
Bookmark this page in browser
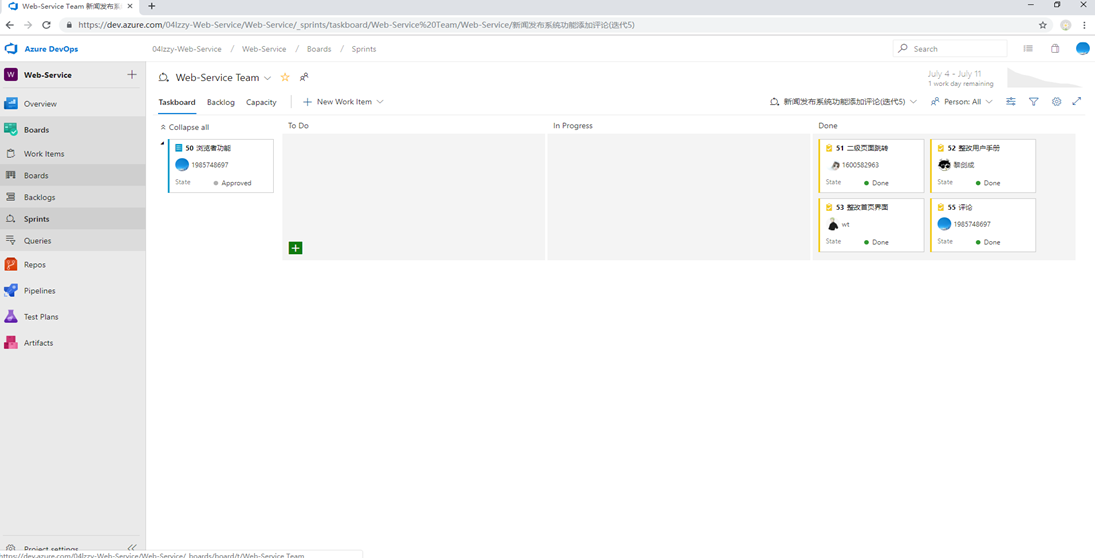(1043, 24)
